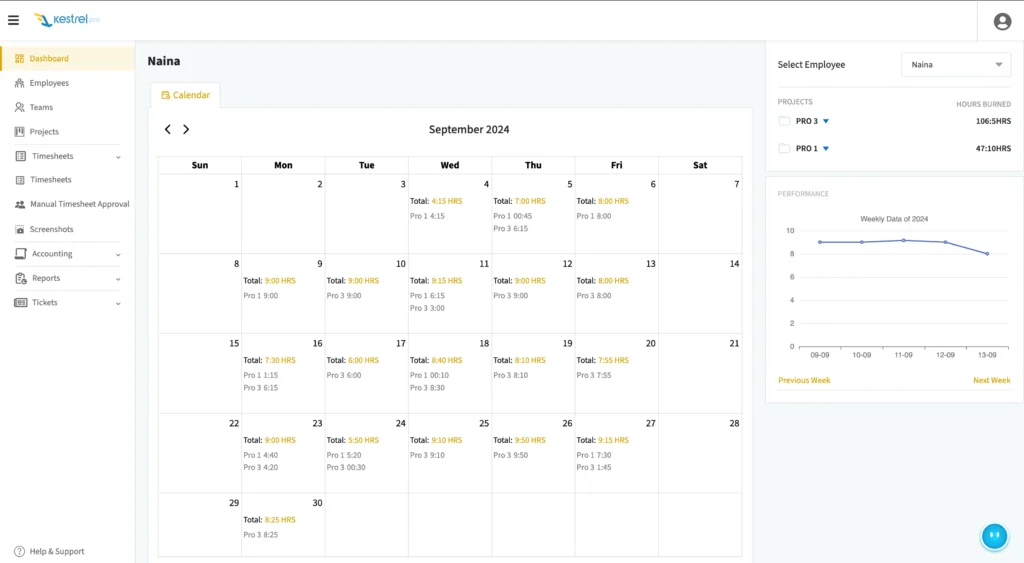
Task: Switch to the Calendar tab
Action: 185,95
